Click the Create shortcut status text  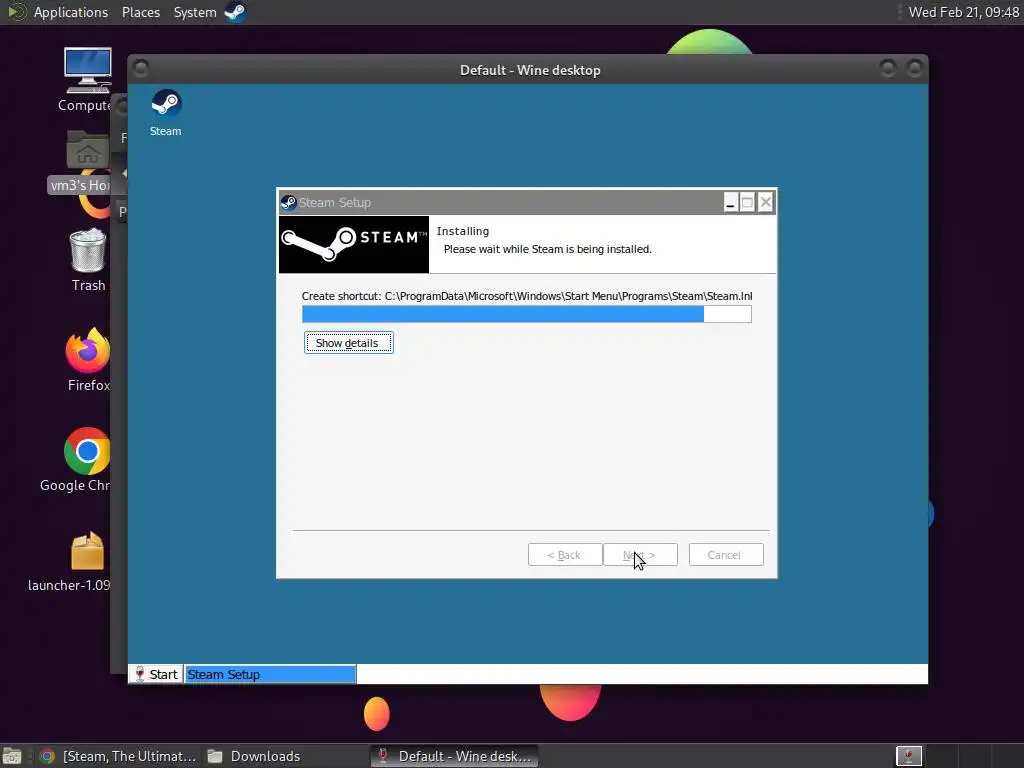click(x=526, y=296)
